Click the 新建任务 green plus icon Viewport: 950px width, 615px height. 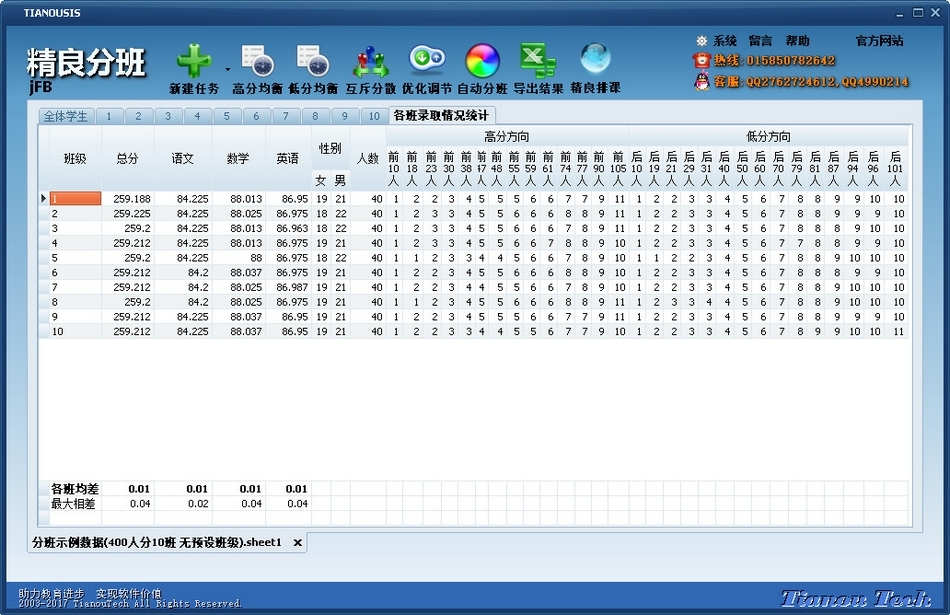194,62
